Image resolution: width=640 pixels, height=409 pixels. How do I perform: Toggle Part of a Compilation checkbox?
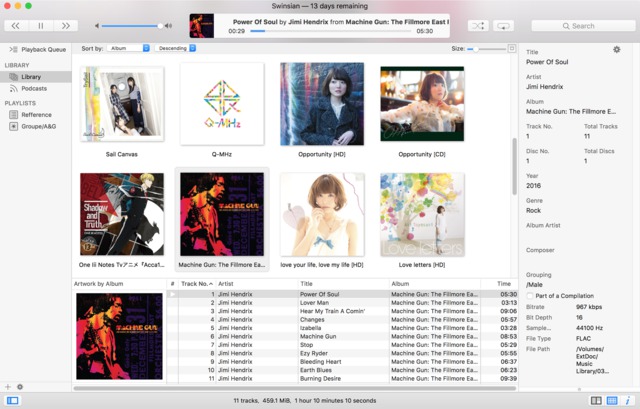tap(531, 296)
